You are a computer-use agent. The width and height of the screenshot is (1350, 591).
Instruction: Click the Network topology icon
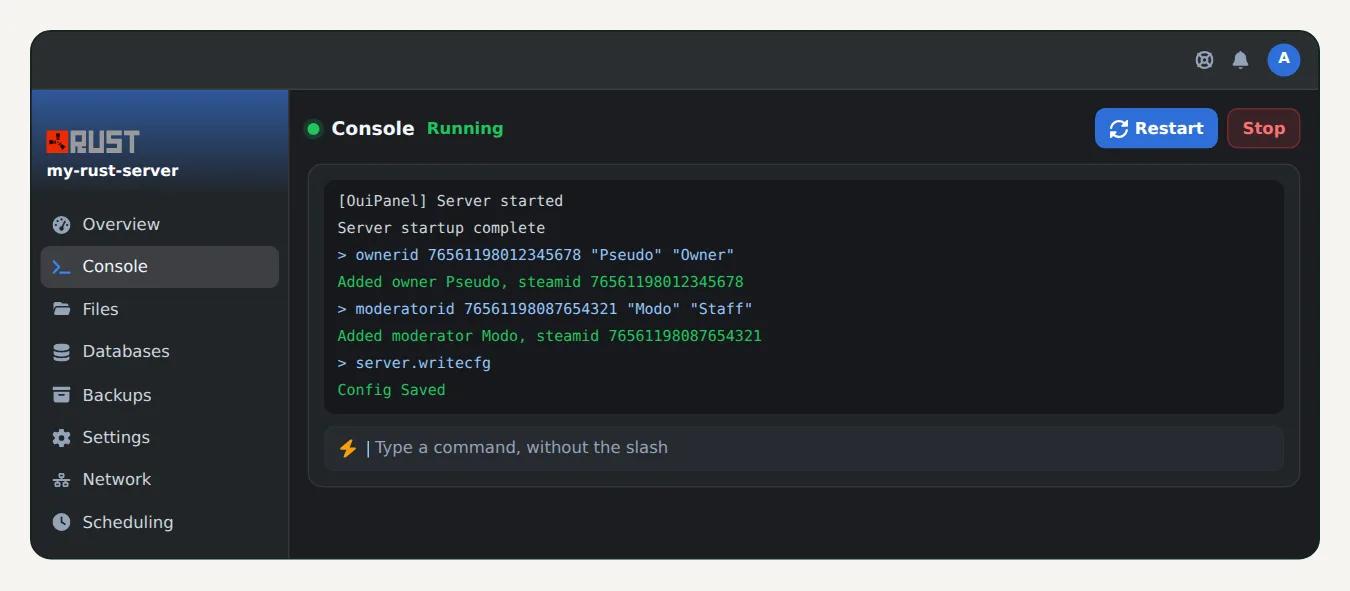(62, 480)
